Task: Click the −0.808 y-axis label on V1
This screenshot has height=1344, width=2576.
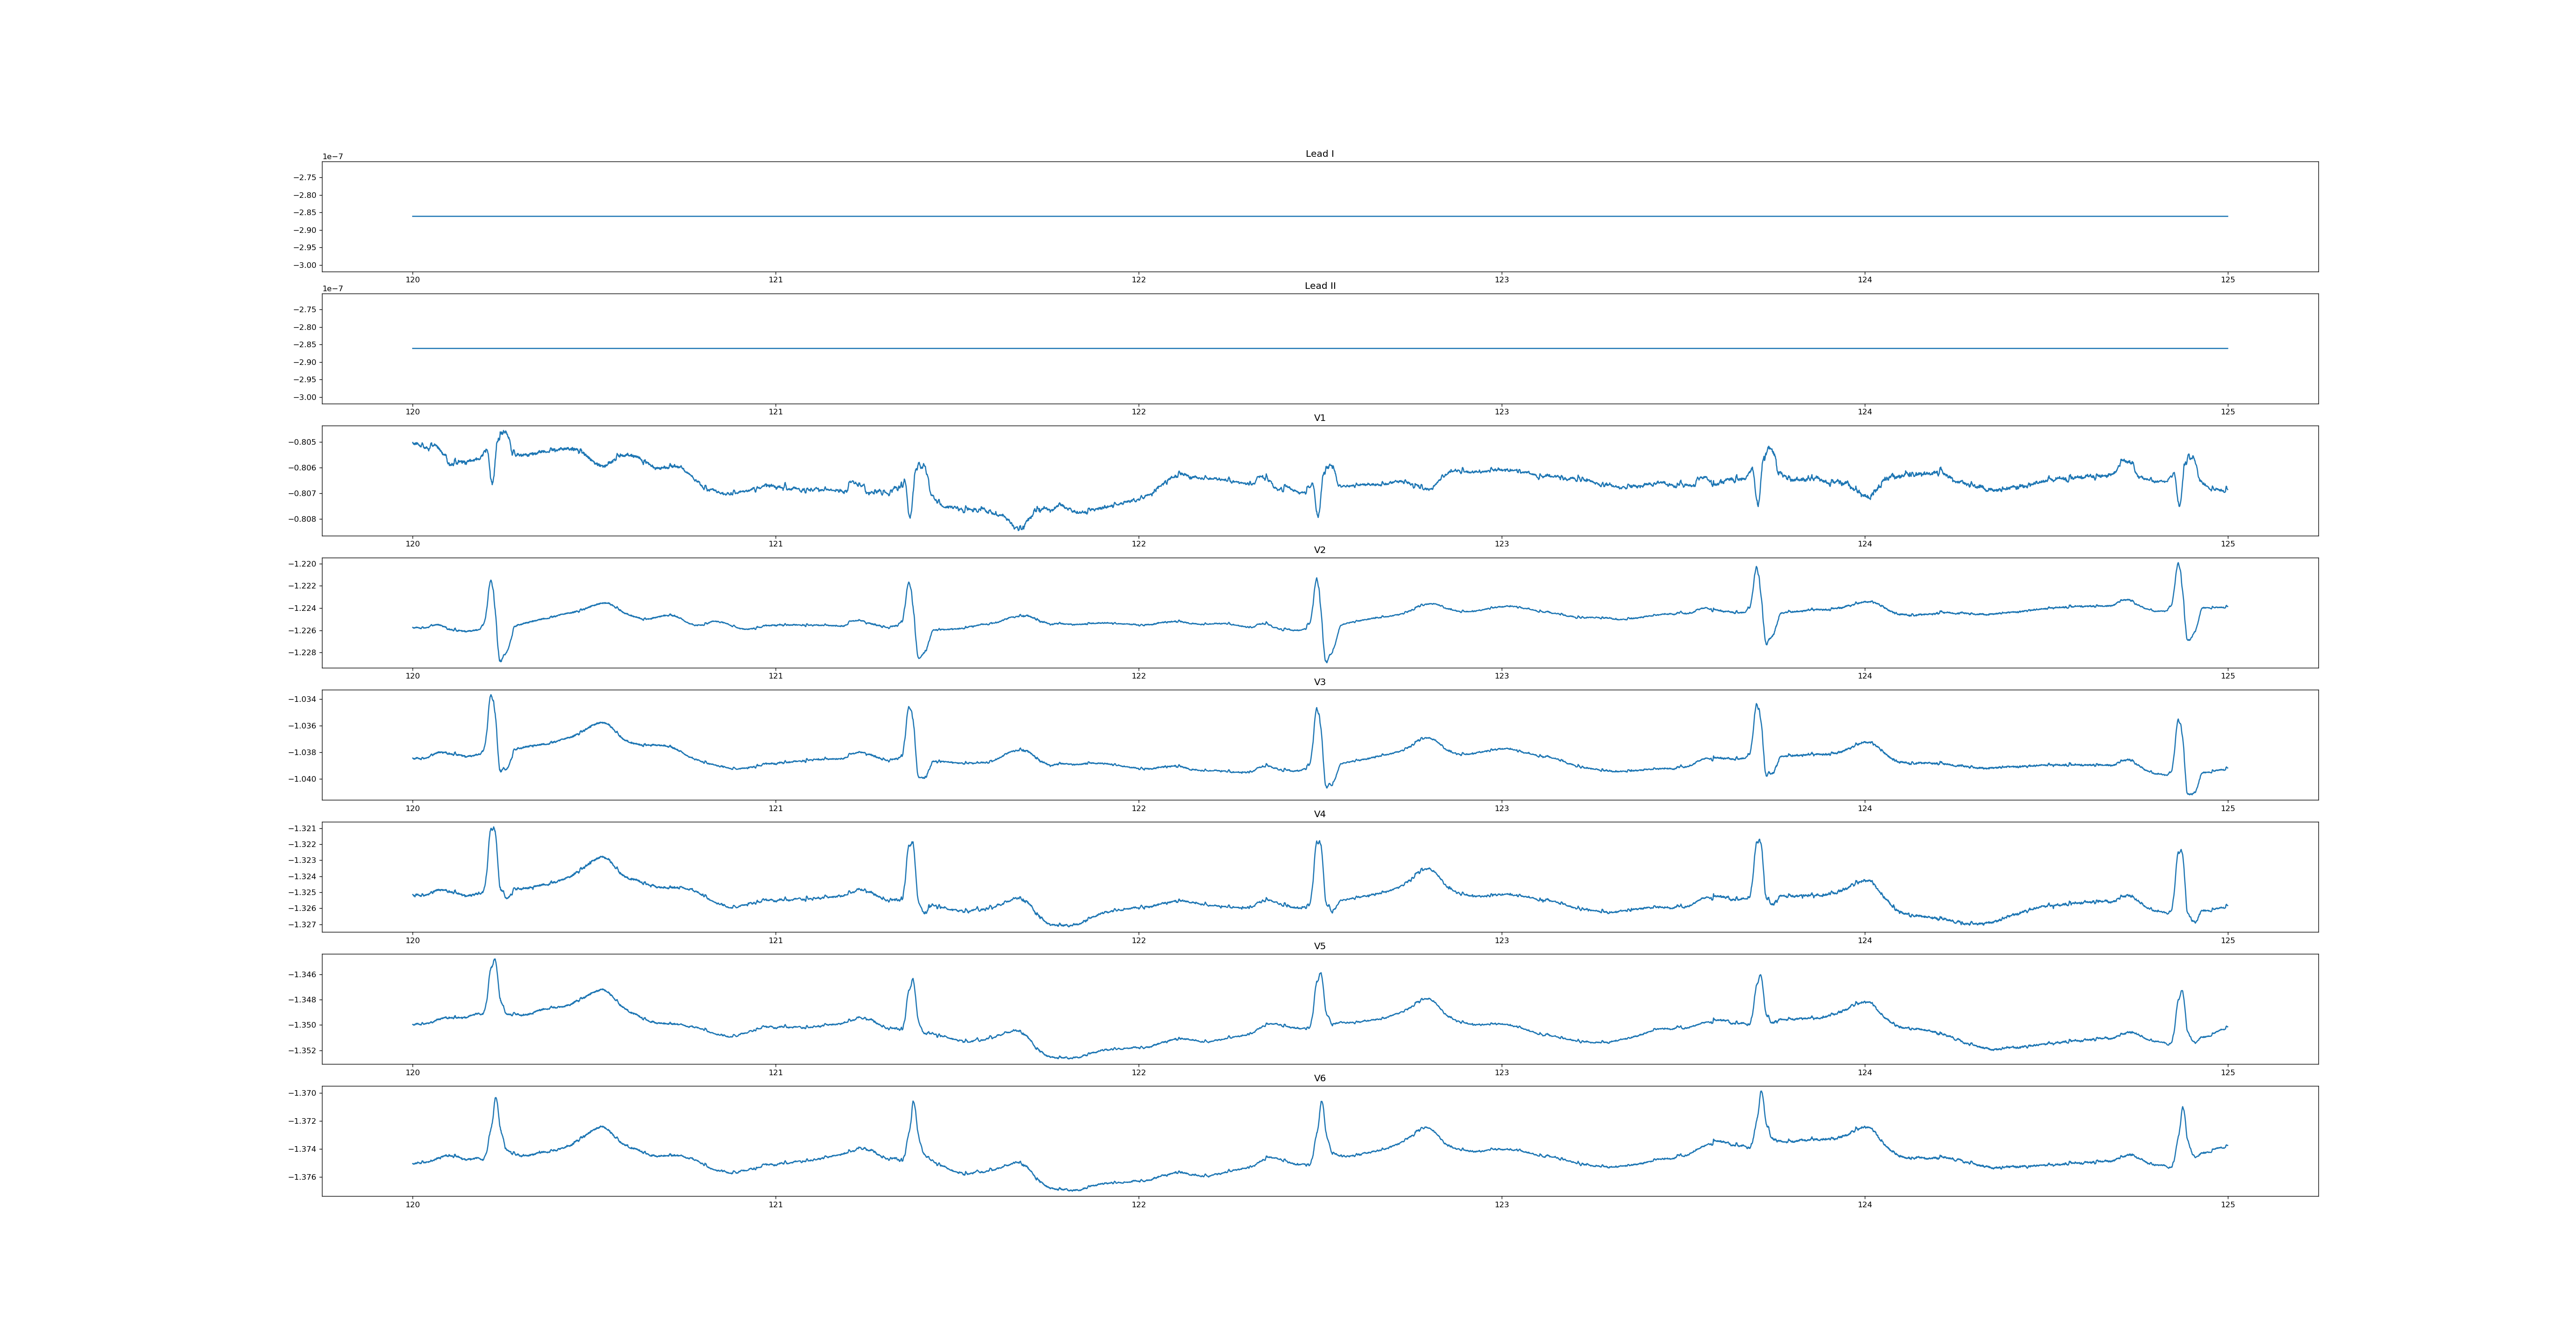Action: click(303, 519)
